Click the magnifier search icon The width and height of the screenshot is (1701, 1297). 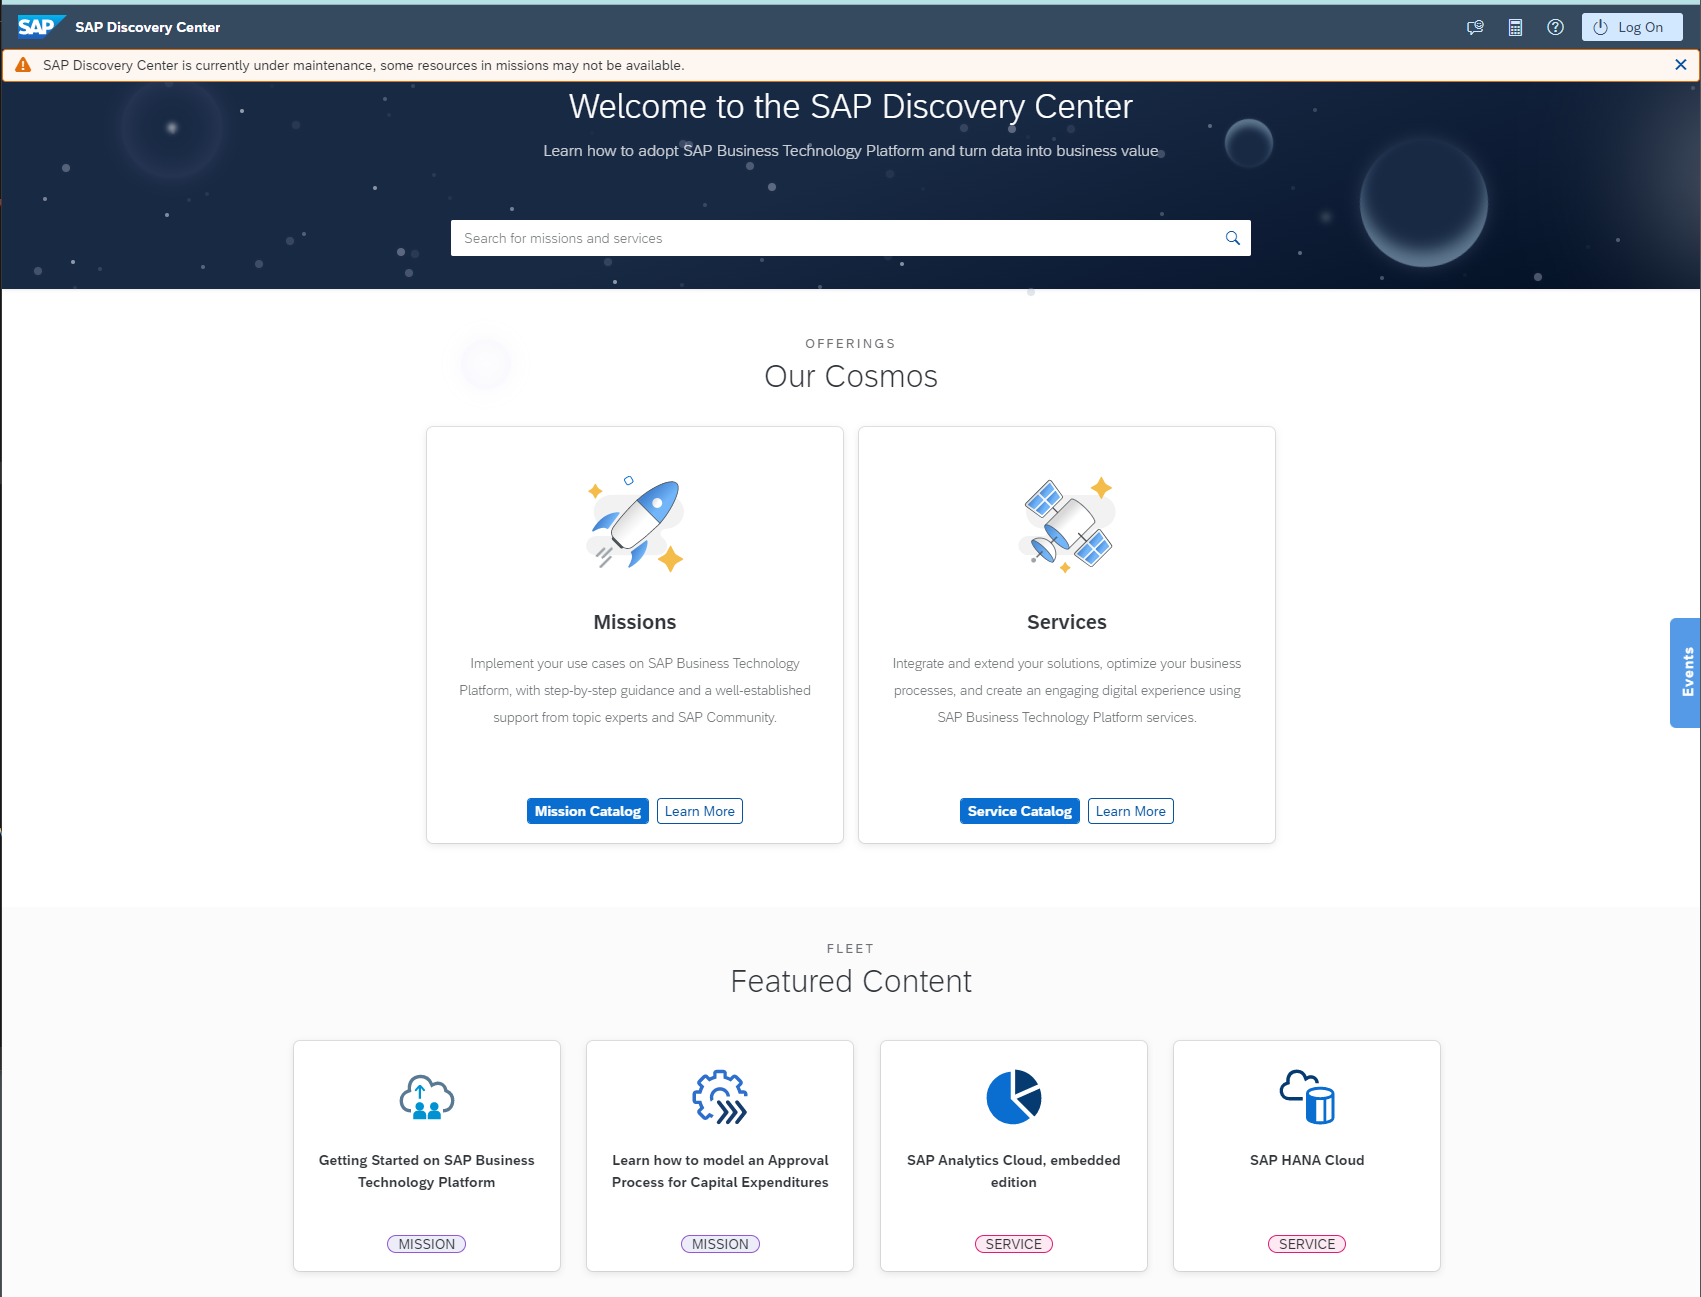(1232, 238)
